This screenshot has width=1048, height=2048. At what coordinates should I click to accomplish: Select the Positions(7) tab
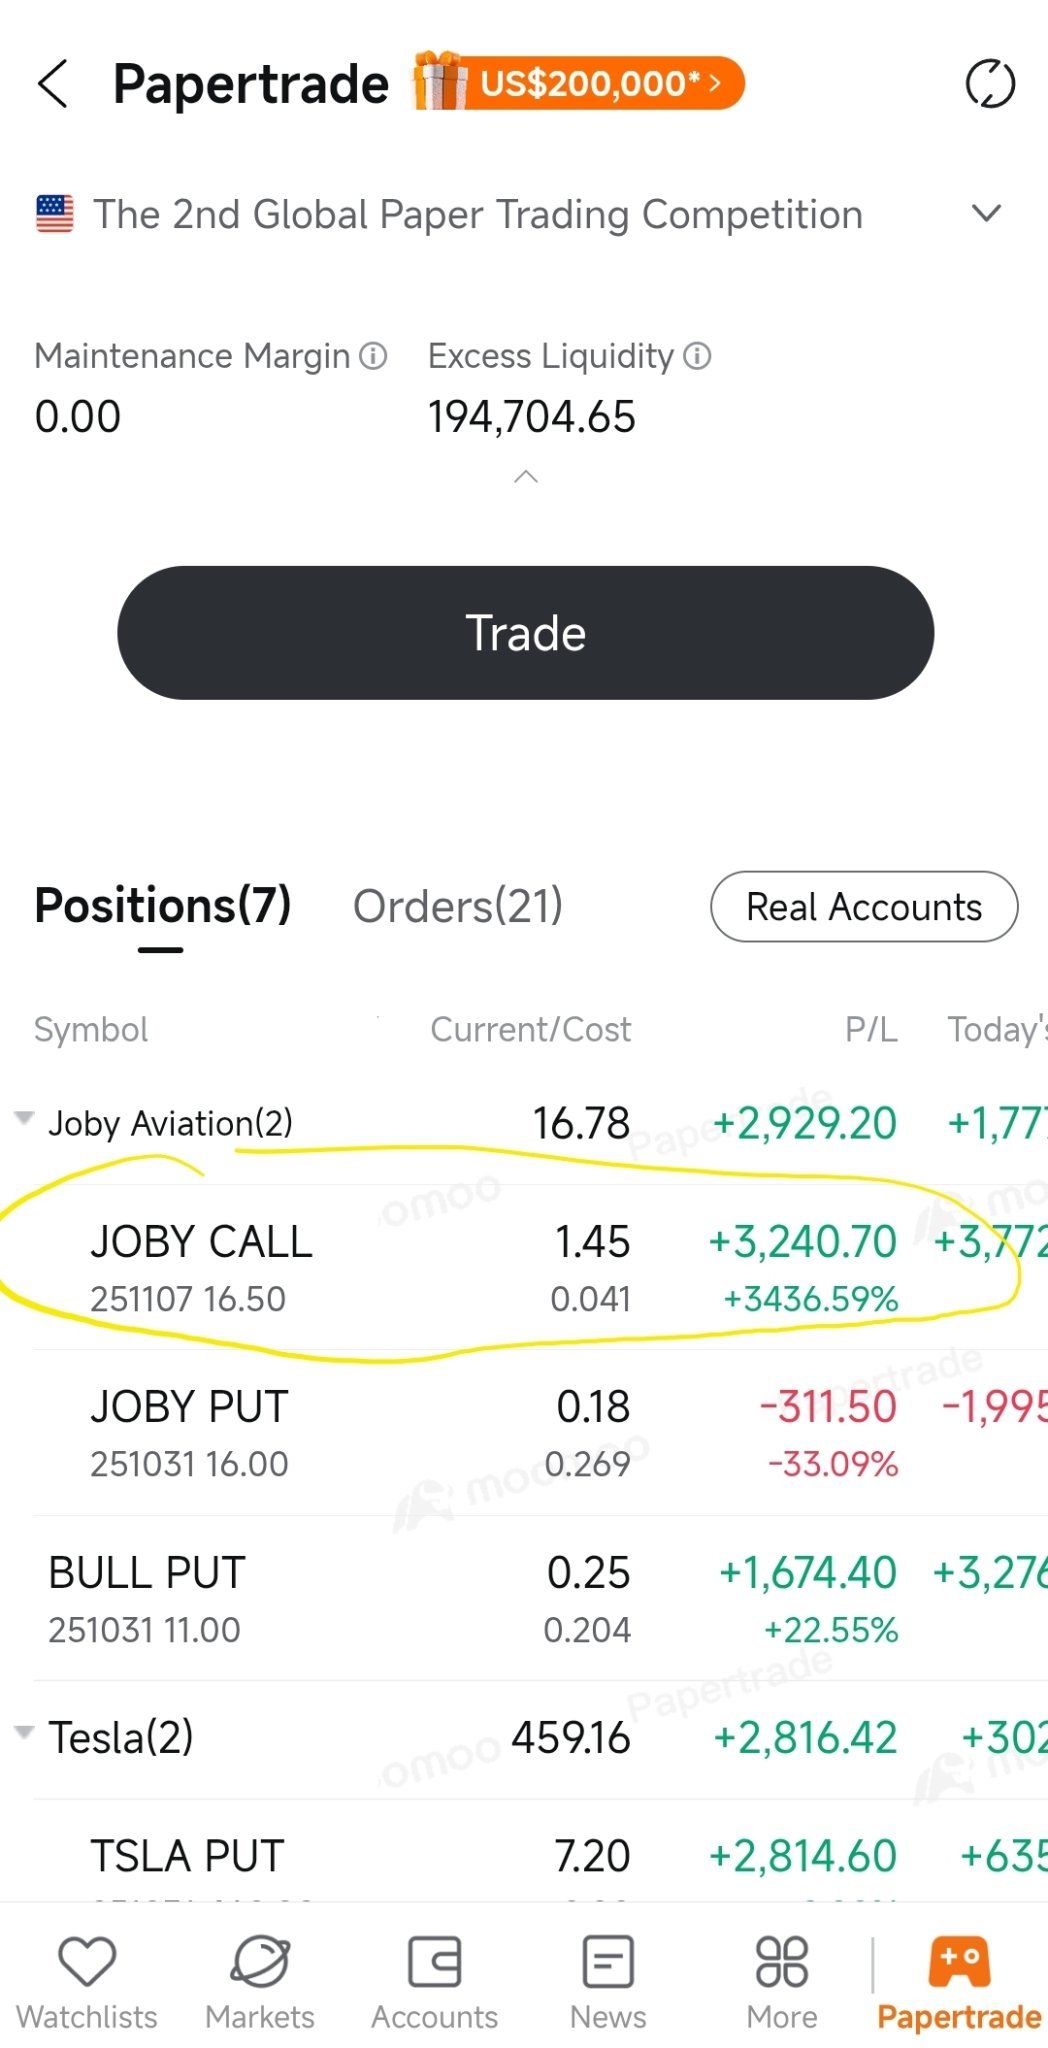click(163, 906)
